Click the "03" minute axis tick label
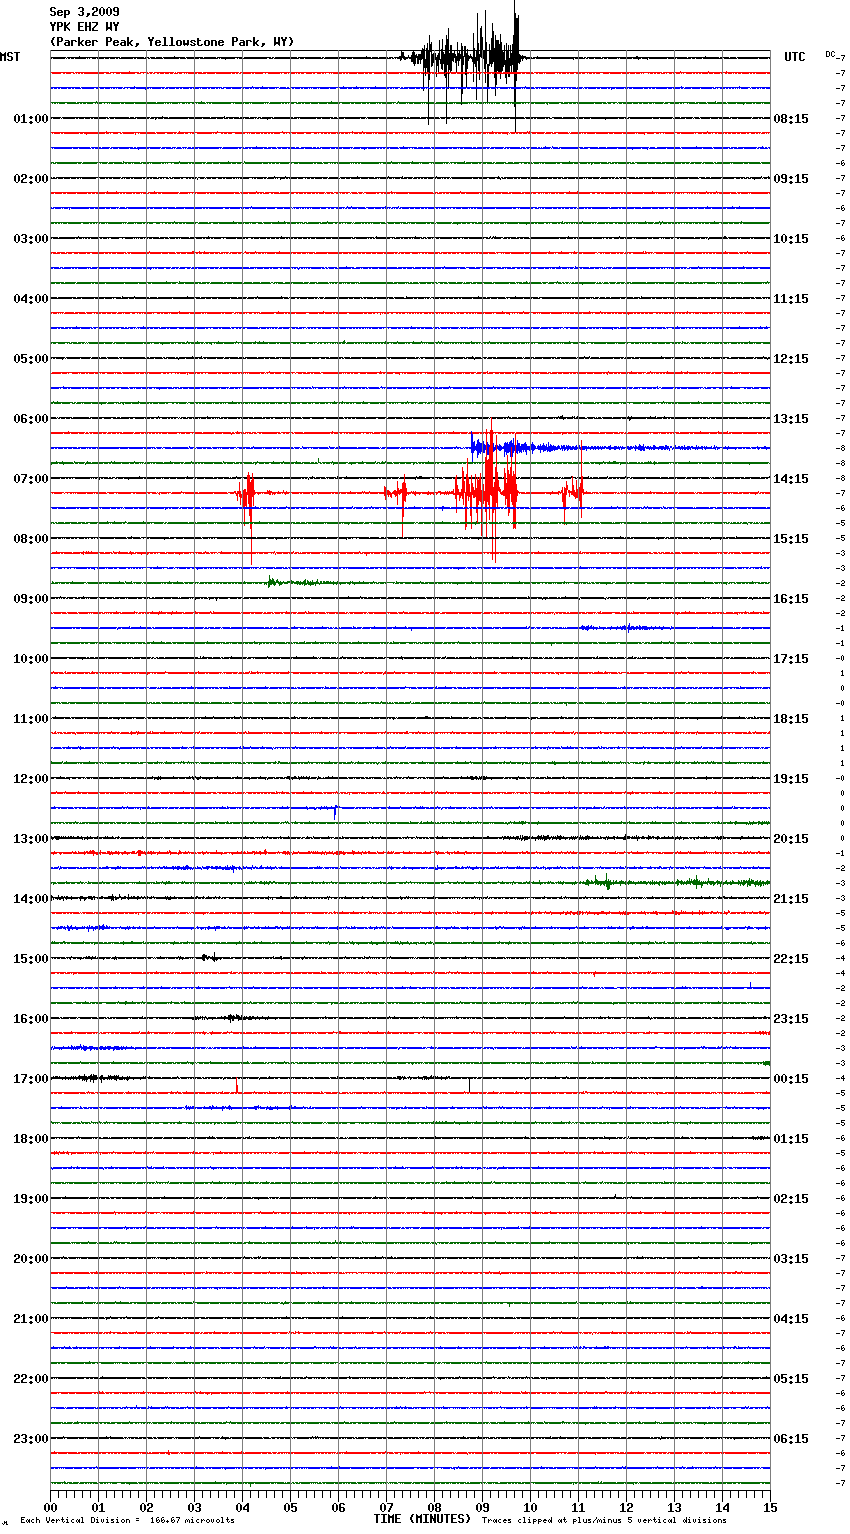The height and width of the screenshot is (1534, 850). click(x=195, y=1507)
